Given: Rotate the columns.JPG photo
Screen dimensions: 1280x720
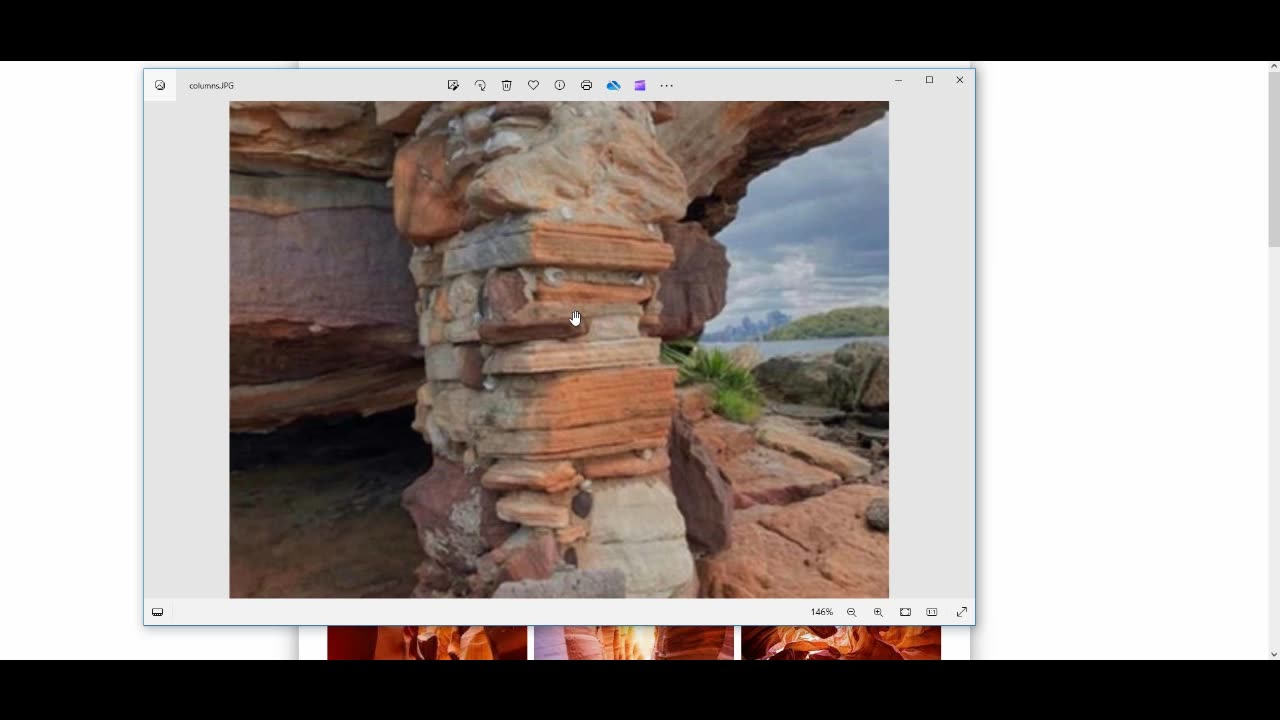Looking at the screenshot, I should coord(480,86).
